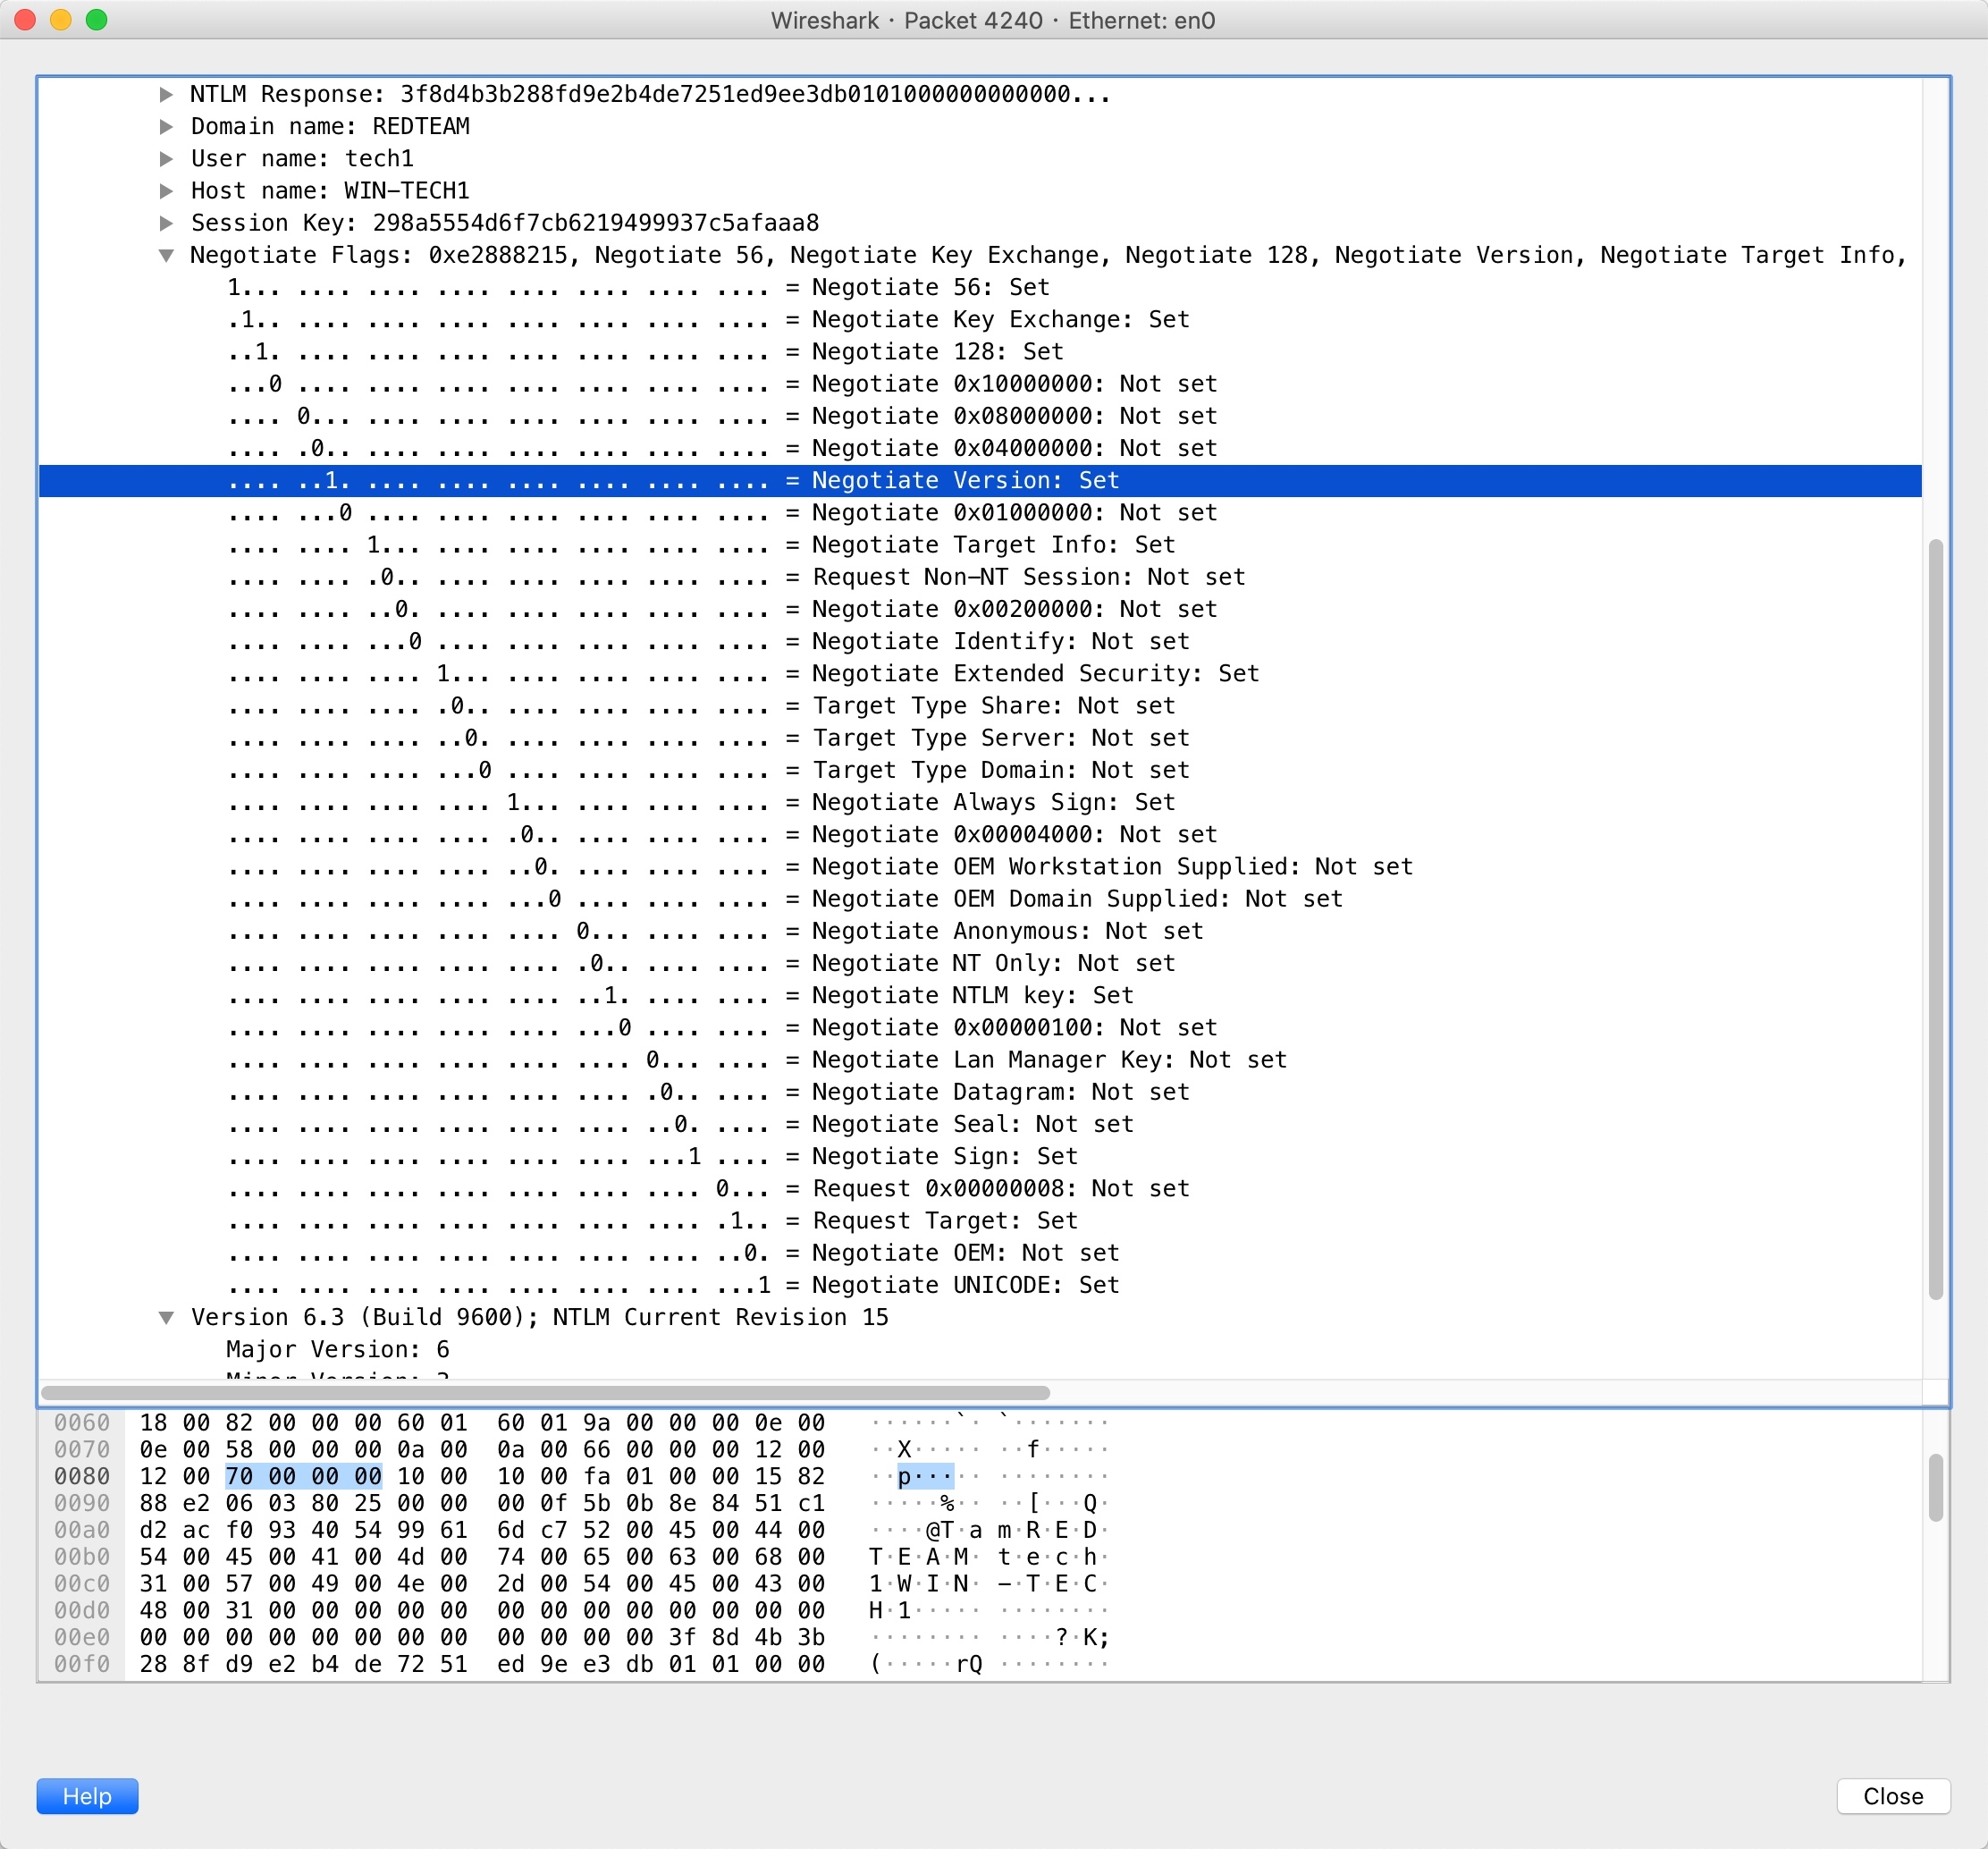
Task: Click the hex offset 00b0 row
Action: coord(82,1557)
